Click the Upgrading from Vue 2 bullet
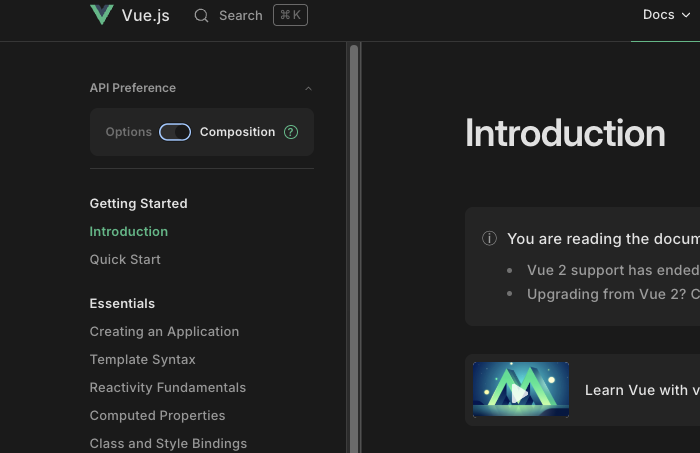 (x=613, y=294)
